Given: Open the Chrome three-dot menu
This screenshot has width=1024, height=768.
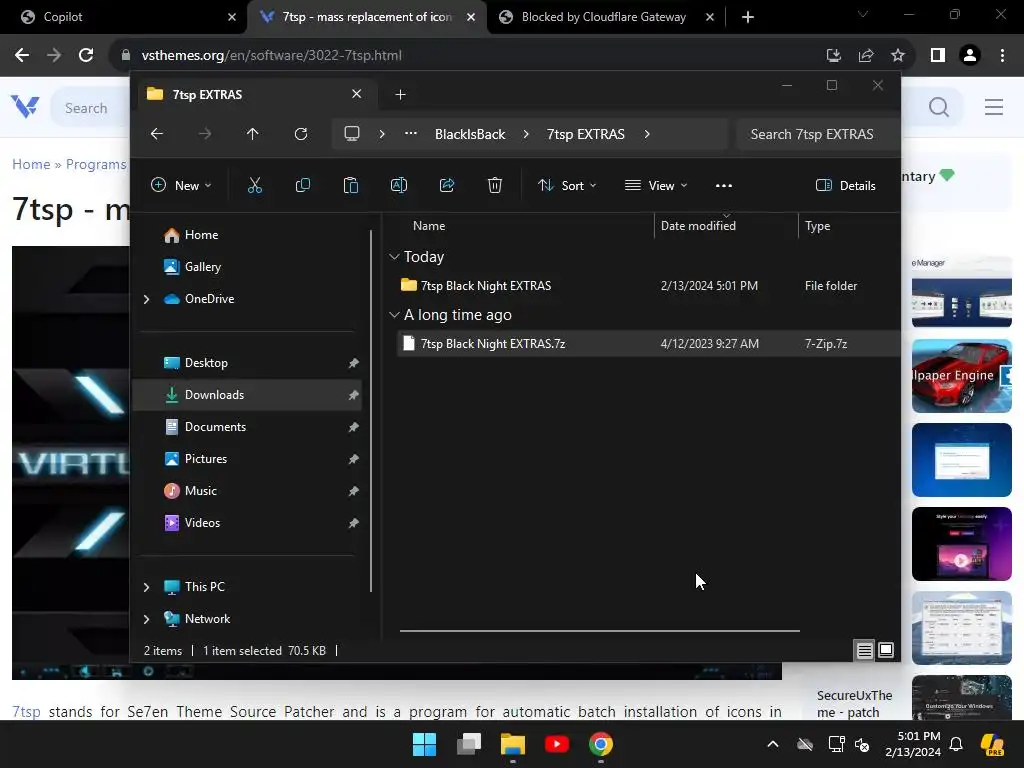Looking at the screenshot, I should [1002, 56].
